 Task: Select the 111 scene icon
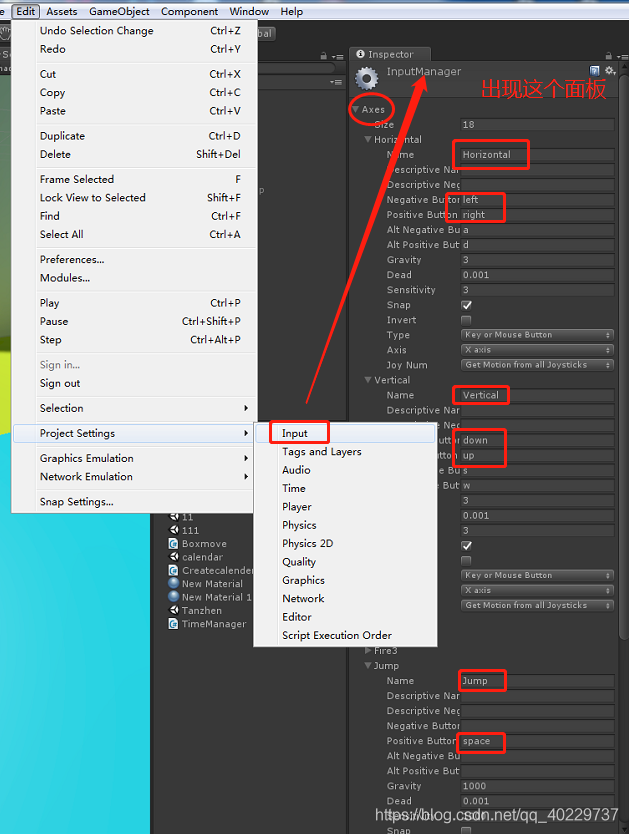point(173,530)
